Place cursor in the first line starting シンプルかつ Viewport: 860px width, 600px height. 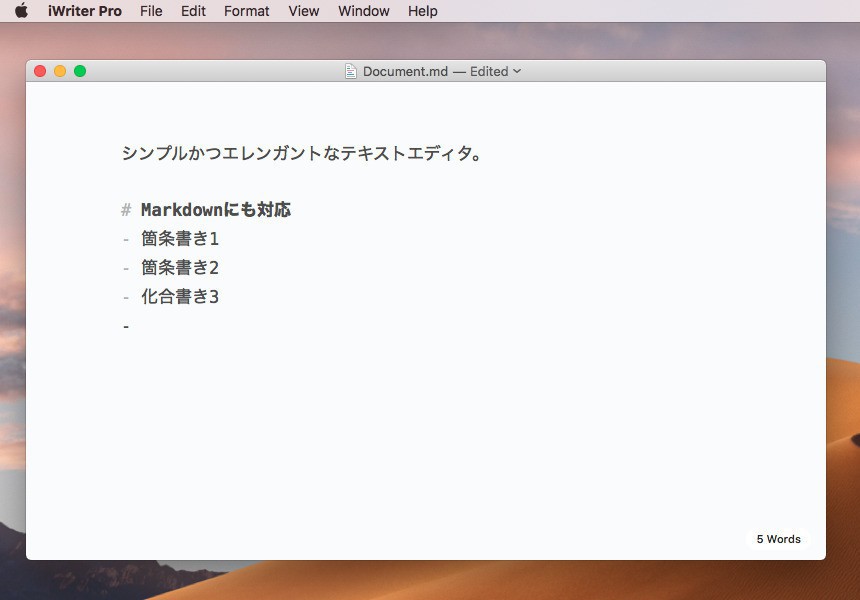point(302,154)
